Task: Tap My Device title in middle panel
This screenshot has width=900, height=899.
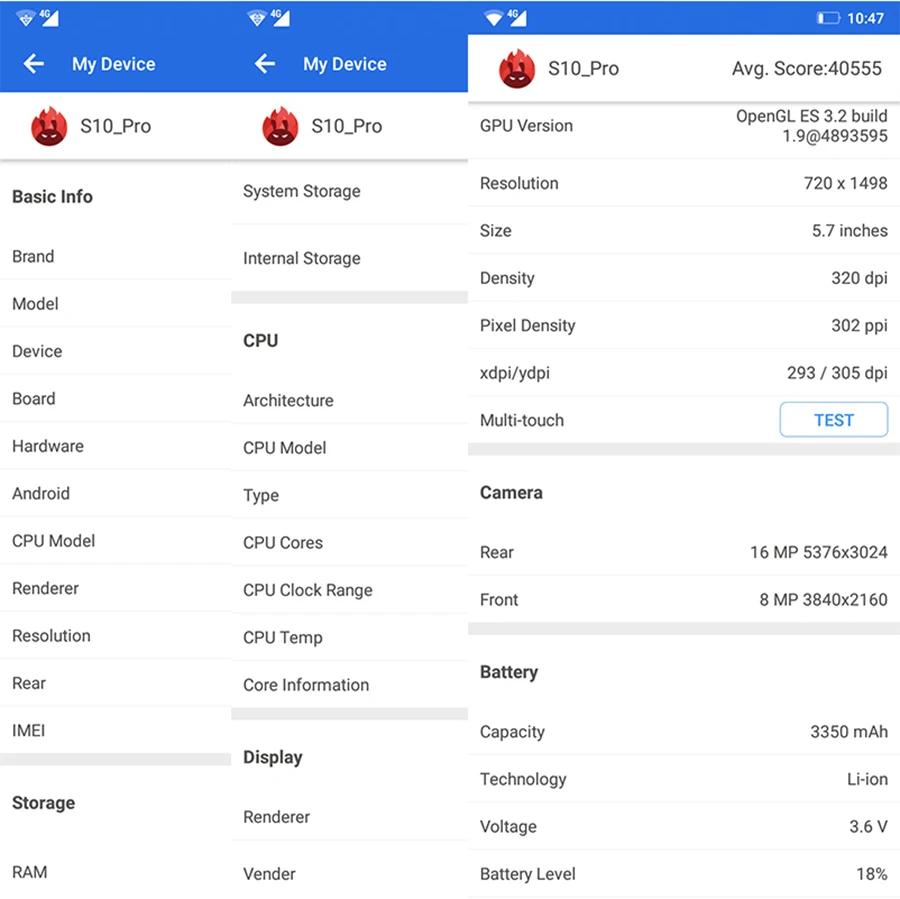Action: point(344,64)
